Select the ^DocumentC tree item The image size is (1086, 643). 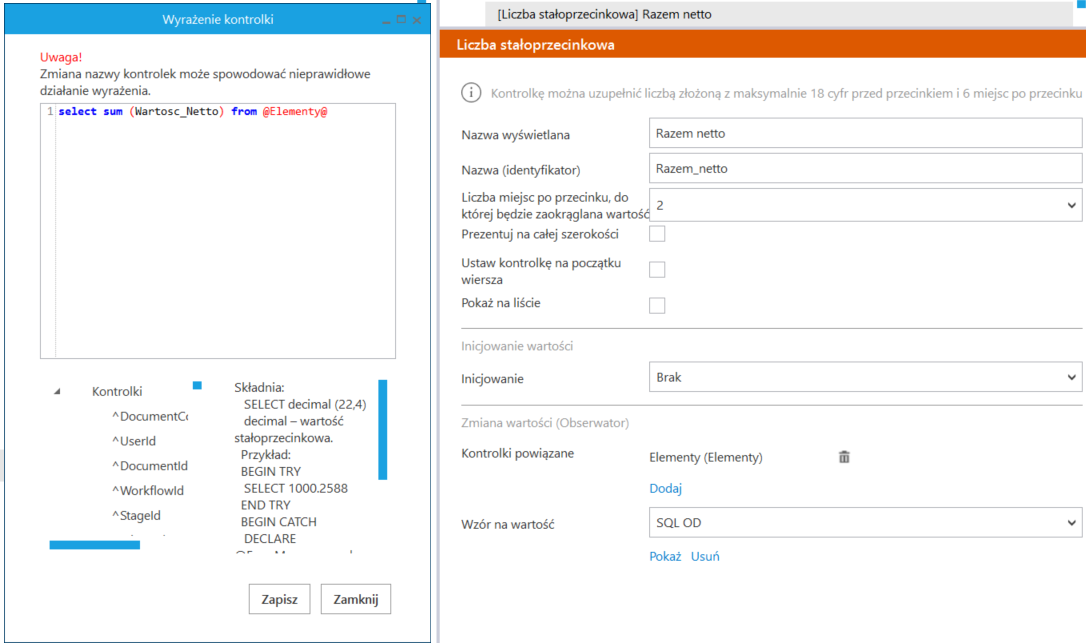tap(150, 416)
